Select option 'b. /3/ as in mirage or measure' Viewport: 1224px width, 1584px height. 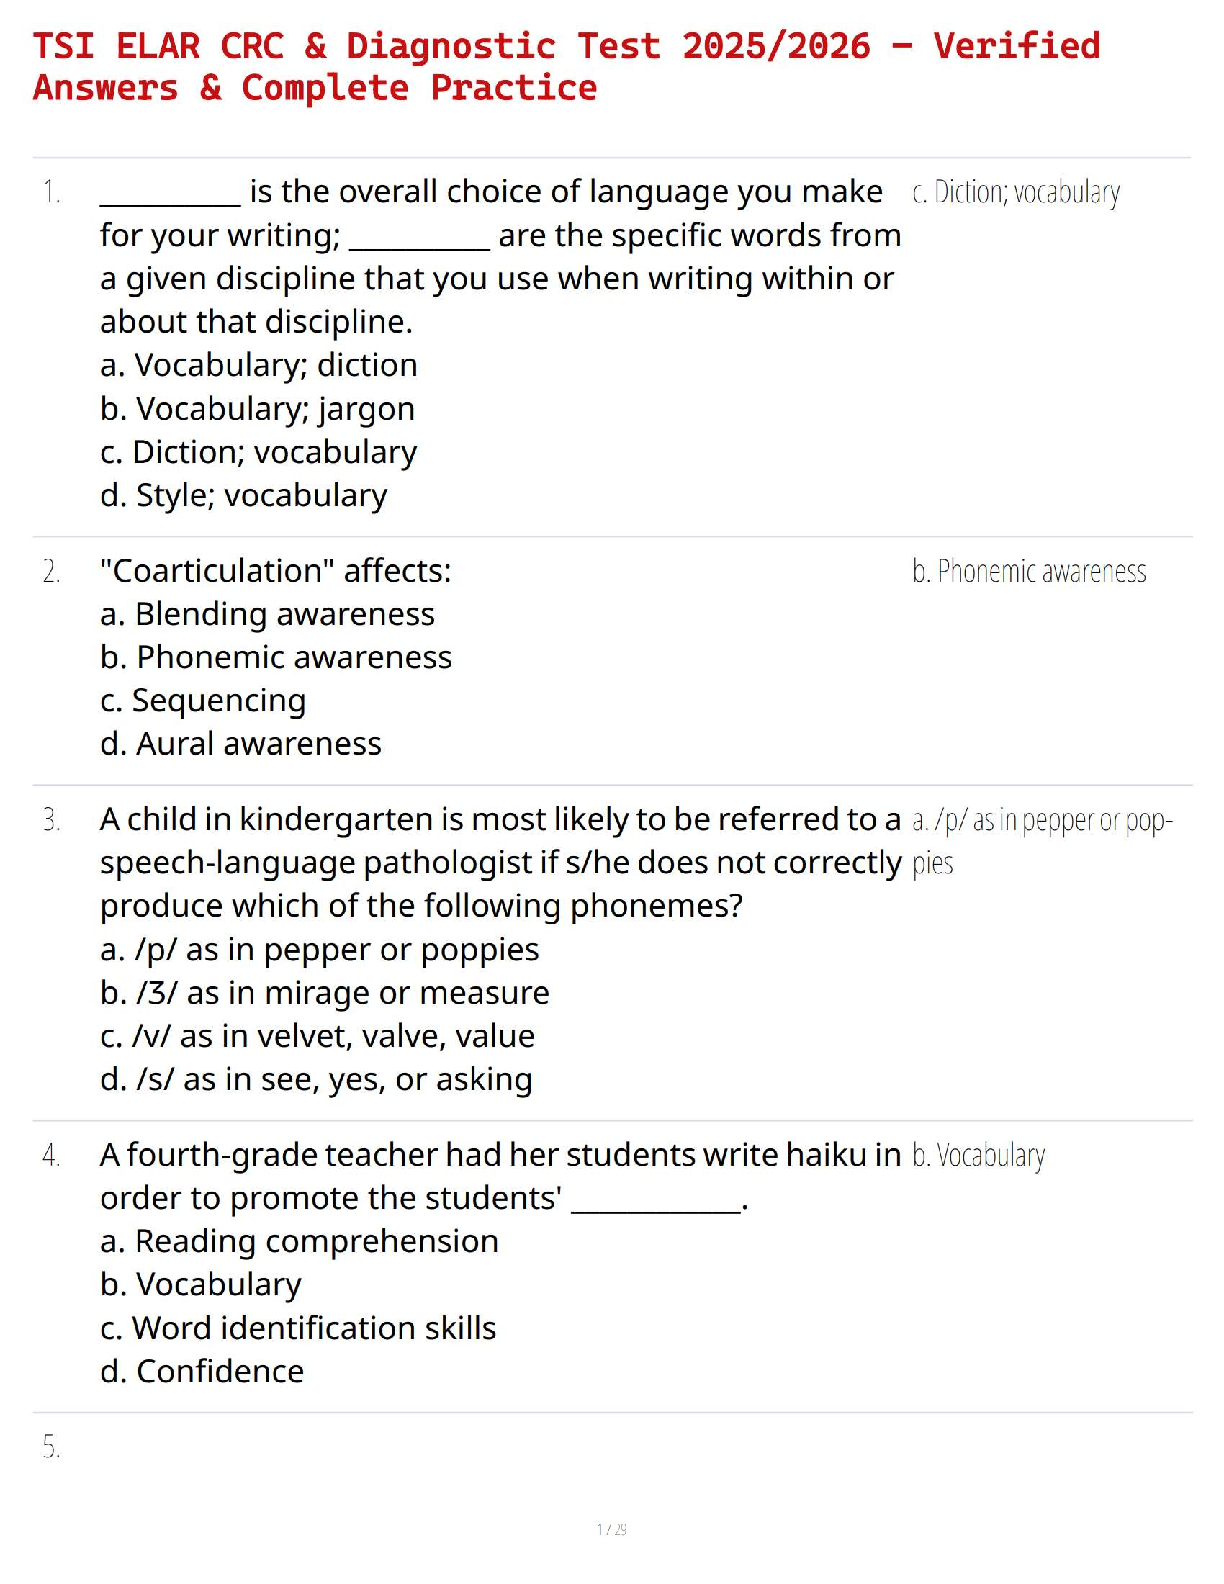tap(325, 993)
